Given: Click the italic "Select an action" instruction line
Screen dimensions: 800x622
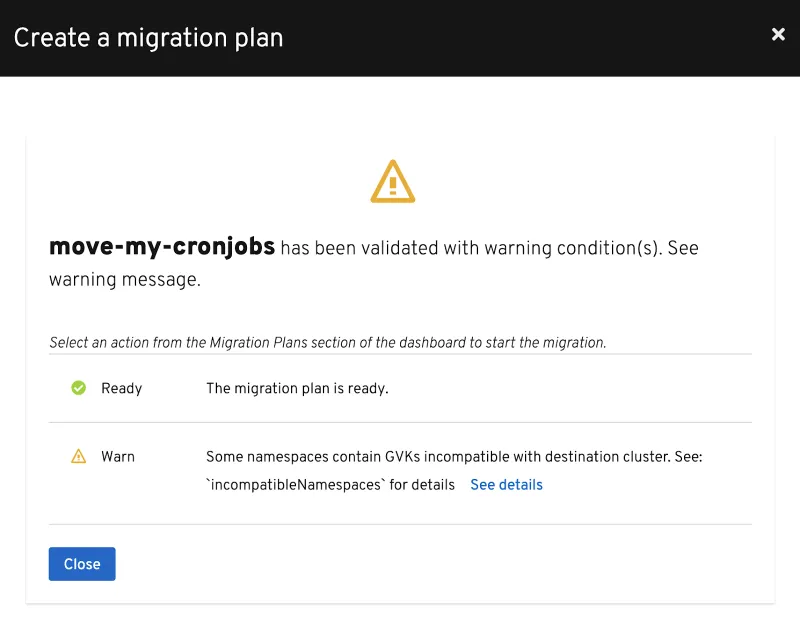Looking at the screenshot, I should click(x=327, y=342).
